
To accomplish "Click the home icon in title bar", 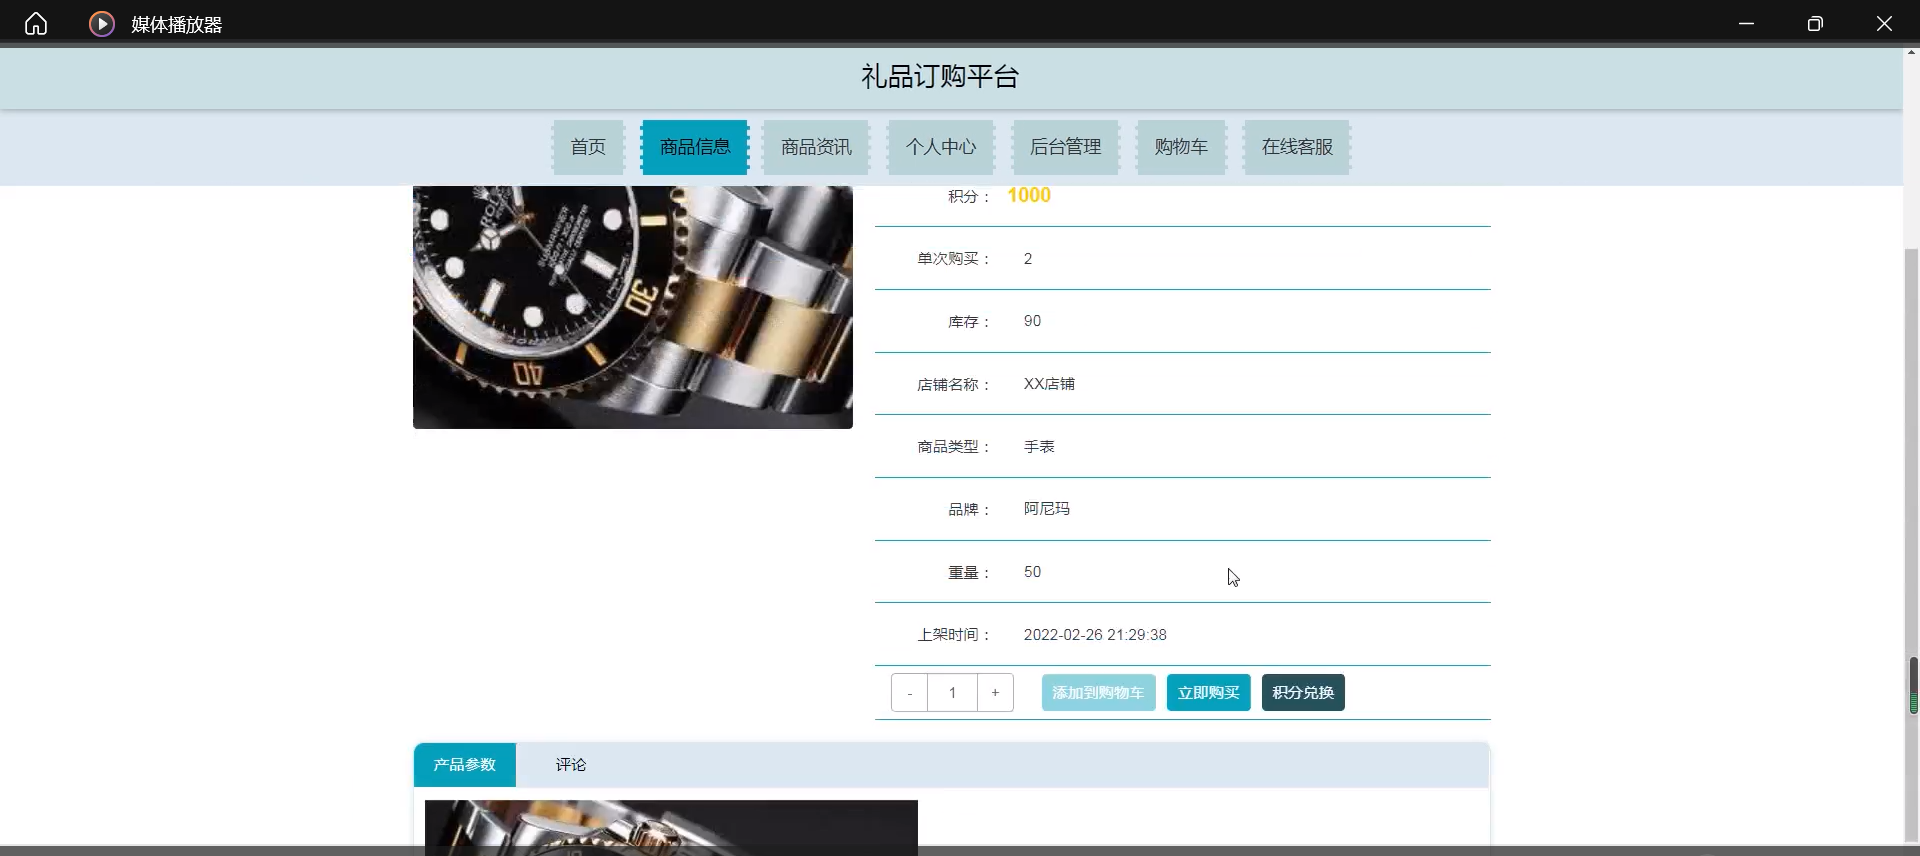I will [x=36, y=24].
